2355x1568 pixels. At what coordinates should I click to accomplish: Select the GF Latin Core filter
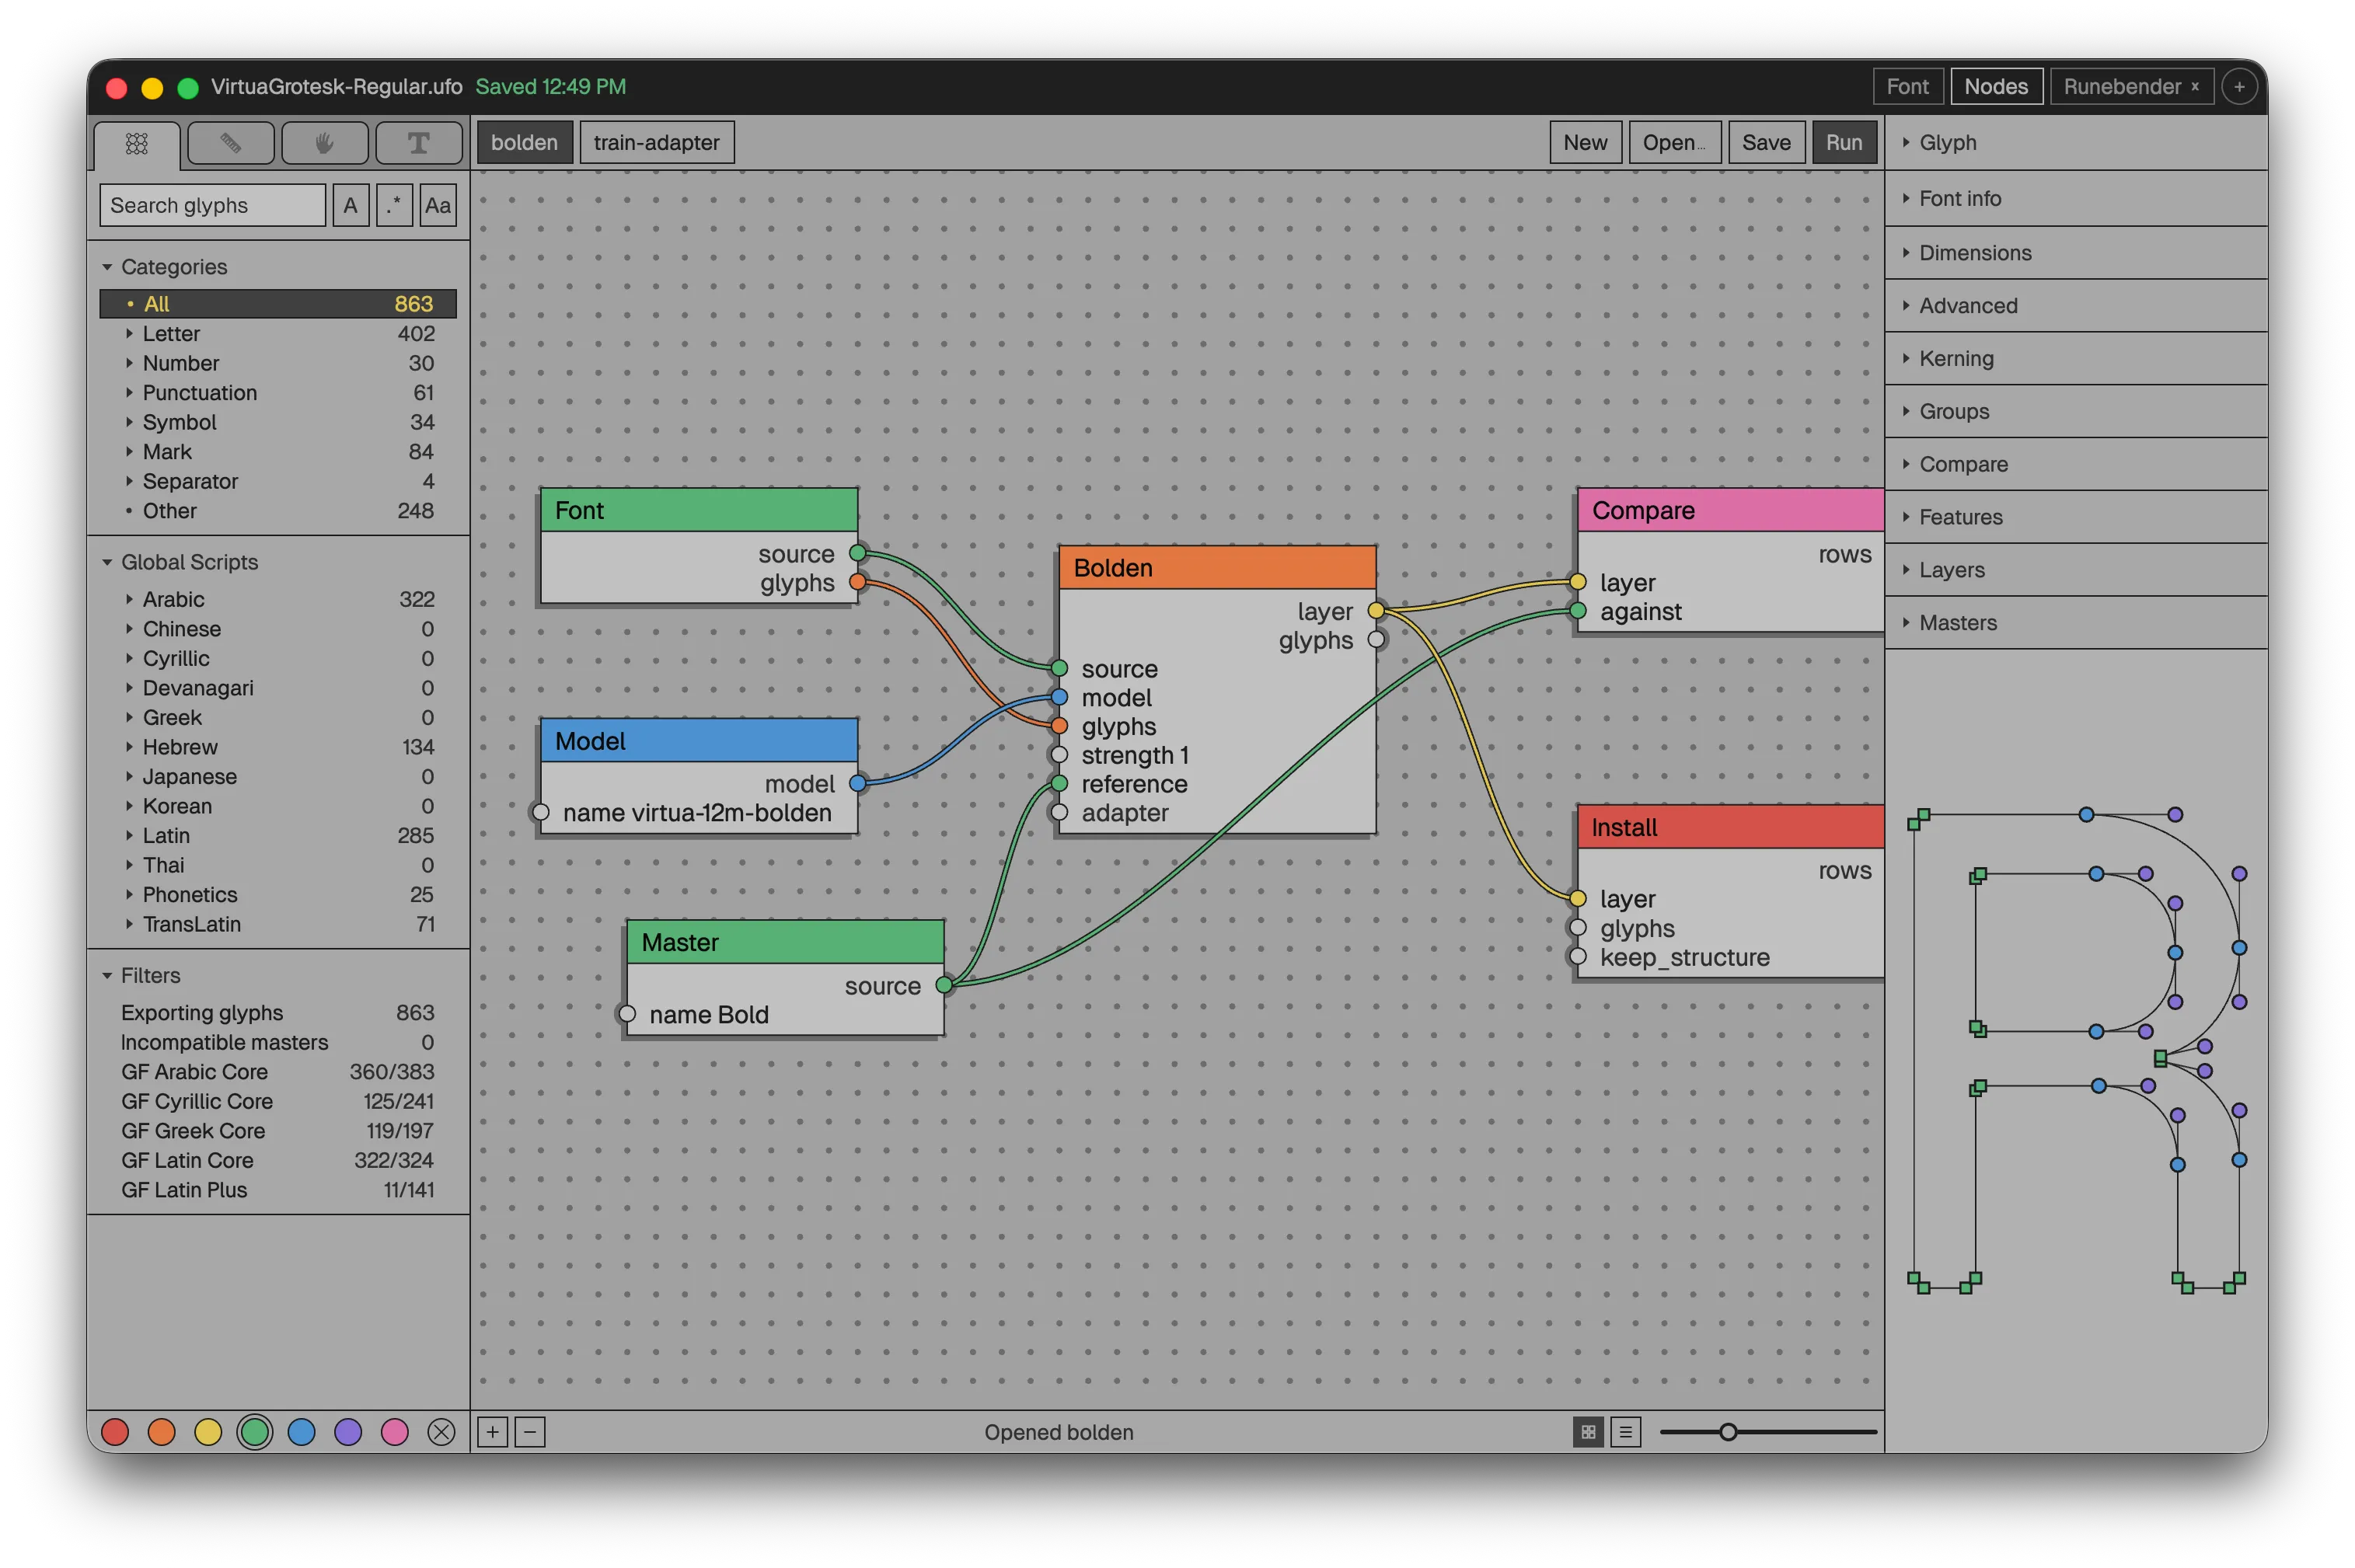tap(278, 1160)
